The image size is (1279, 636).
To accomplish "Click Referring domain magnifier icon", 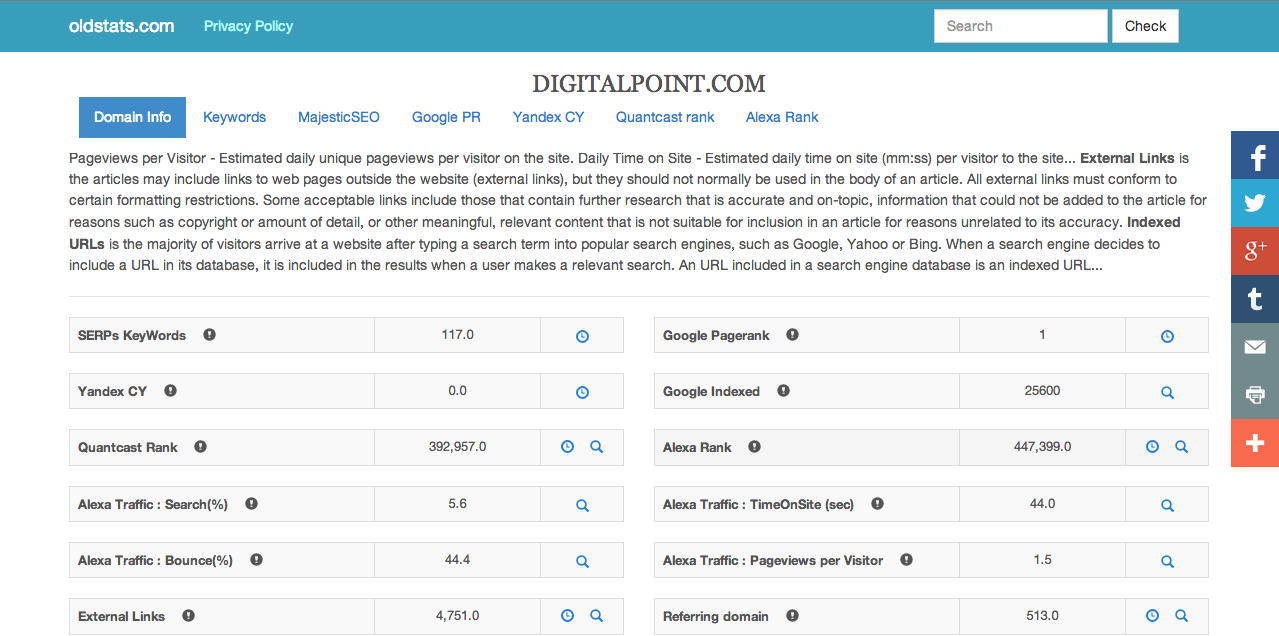I will tap(1181, 616).
